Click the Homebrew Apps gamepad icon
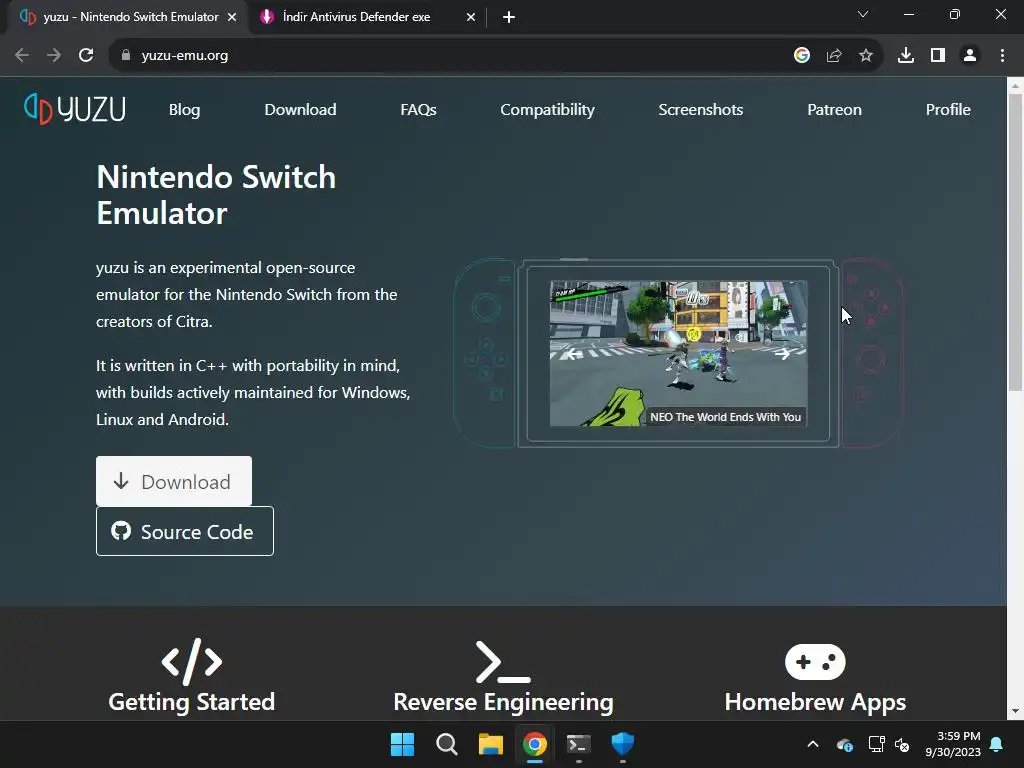1024x768 pixels. pyautogui.click(x=815, y=662)
